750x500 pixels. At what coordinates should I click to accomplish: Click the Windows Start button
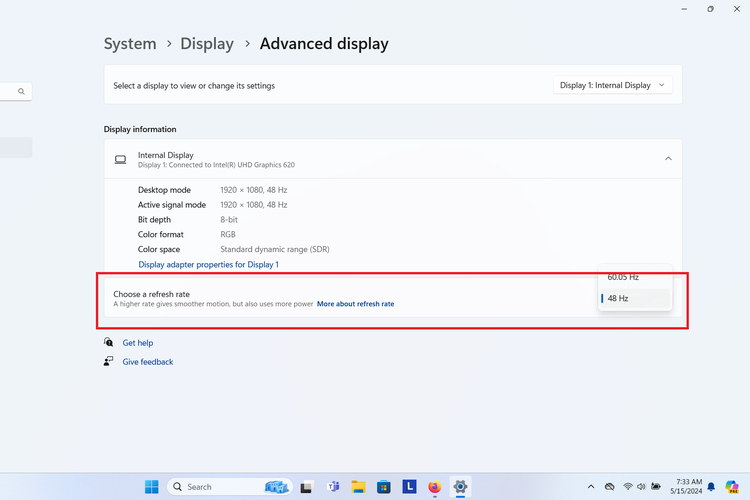click(x=152, y=487)
